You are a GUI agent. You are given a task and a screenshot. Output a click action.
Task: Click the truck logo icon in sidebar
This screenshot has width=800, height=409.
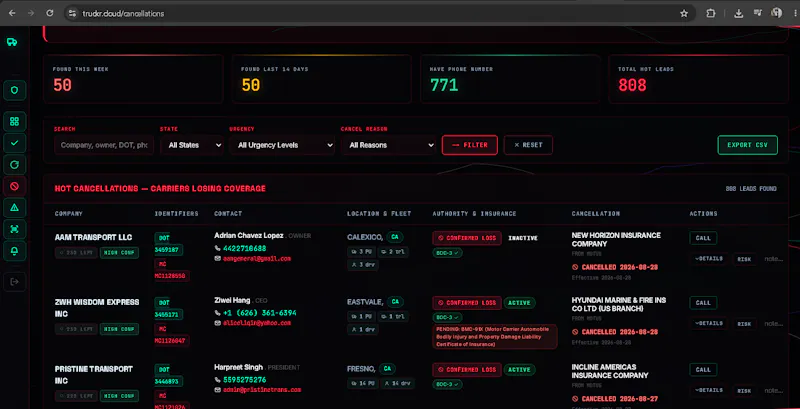pyautogui.click(x=12, y=42)
